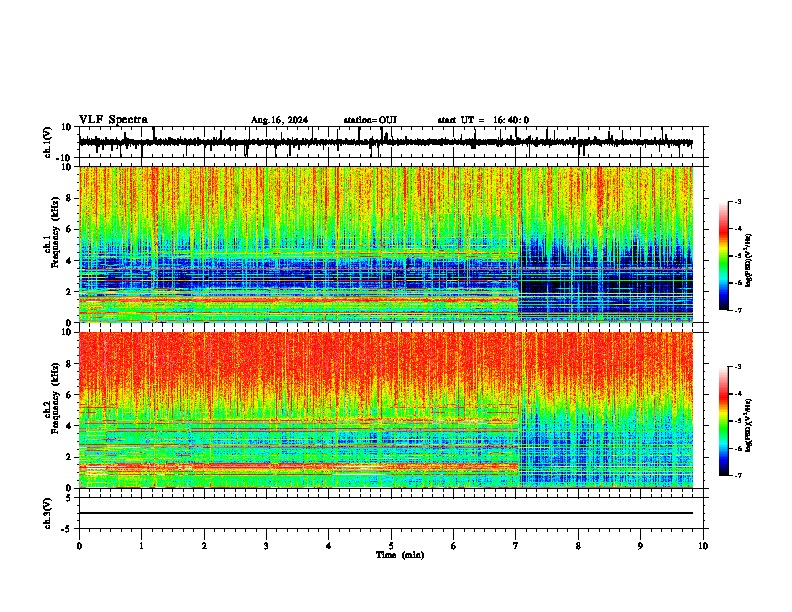Click the "-5" label on ch.1 colorbar
The height and width of the screenshot is (612, 792).
[738, 256]
